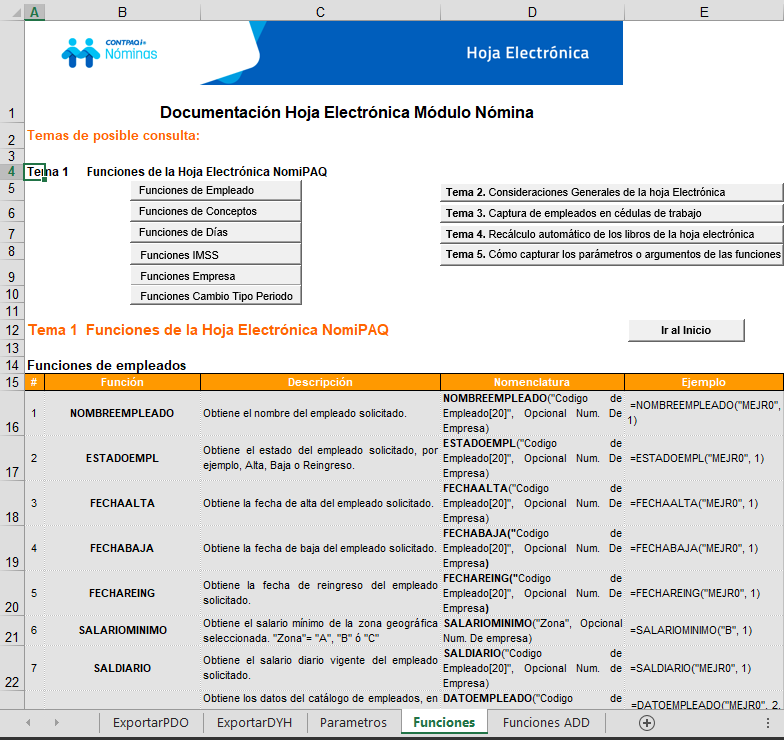This screenshot has height=740, width=784.
Task: Click nomenclature SALARIOMINIMO("Zona" cell
Action: point(532,630)
